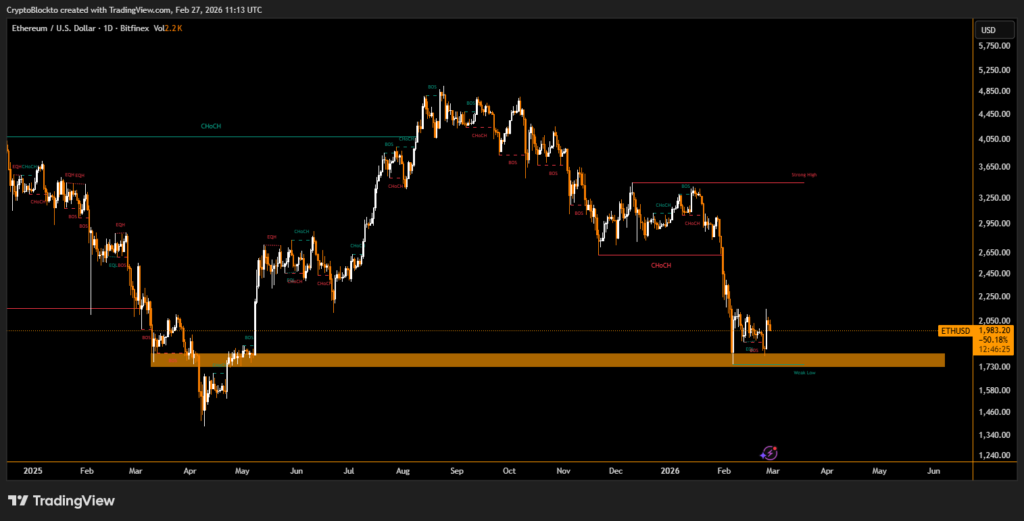Screen dimensions: 1024x521
Task: Click the Aug label on time axis
Action: click(403, 470)
